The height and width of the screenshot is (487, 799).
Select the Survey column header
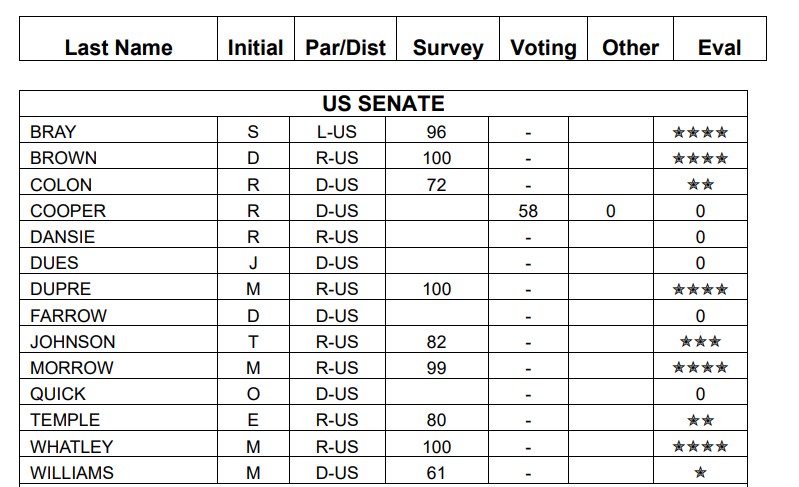coord(447,47)
